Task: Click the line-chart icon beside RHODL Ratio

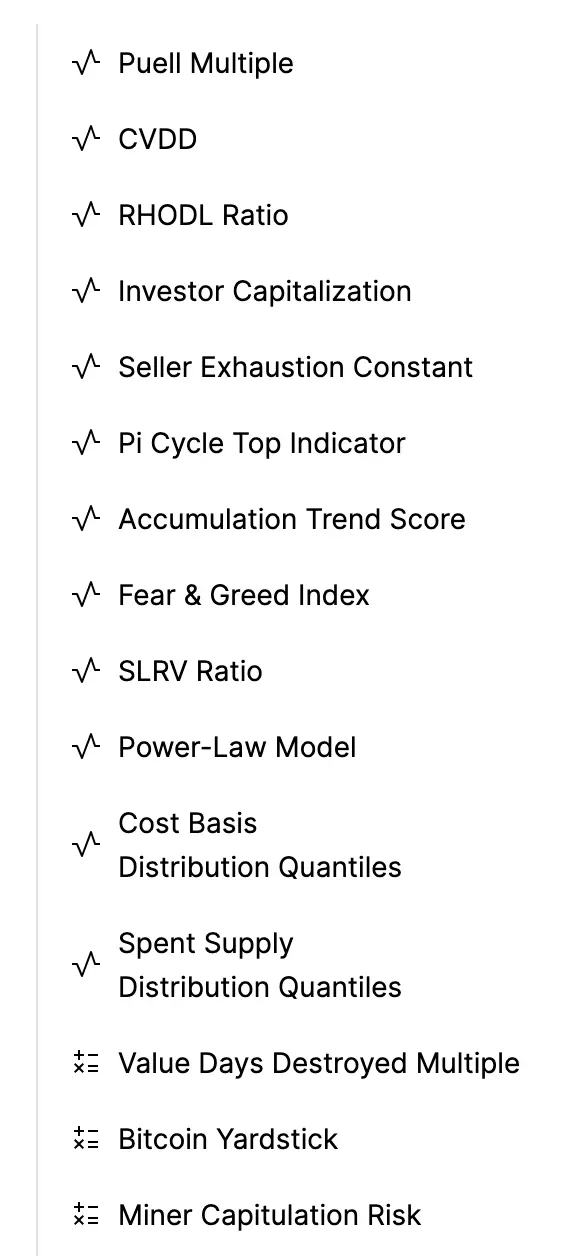Action: 87,215
